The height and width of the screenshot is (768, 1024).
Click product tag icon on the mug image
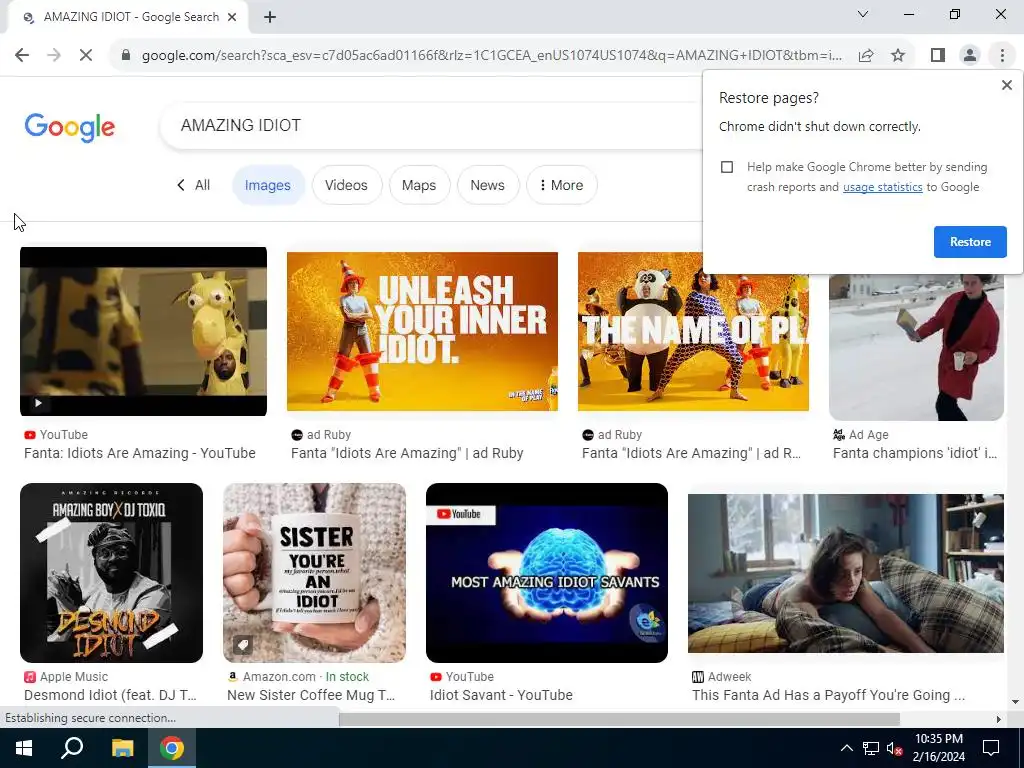pos(242,645)
